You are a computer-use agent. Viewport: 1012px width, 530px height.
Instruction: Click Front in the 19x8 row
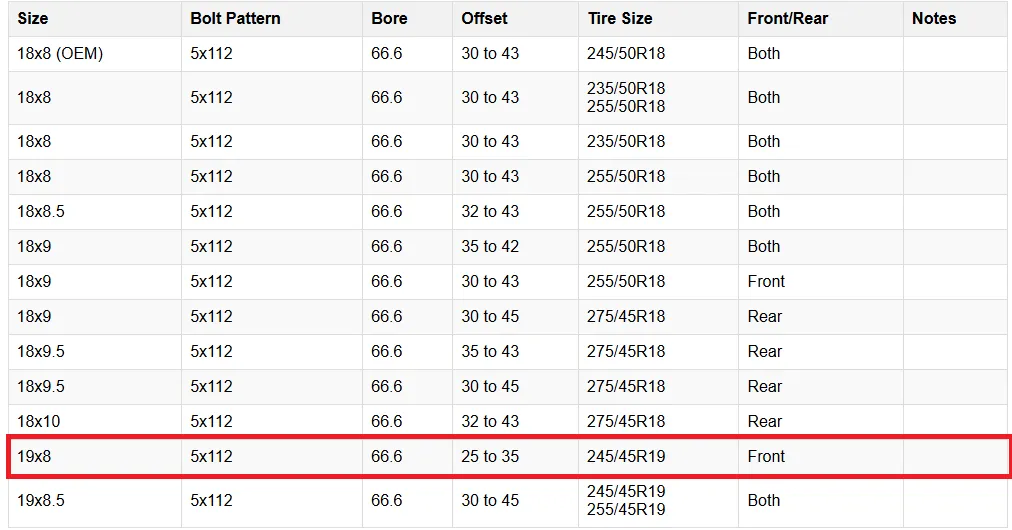(x=766, y=457)
